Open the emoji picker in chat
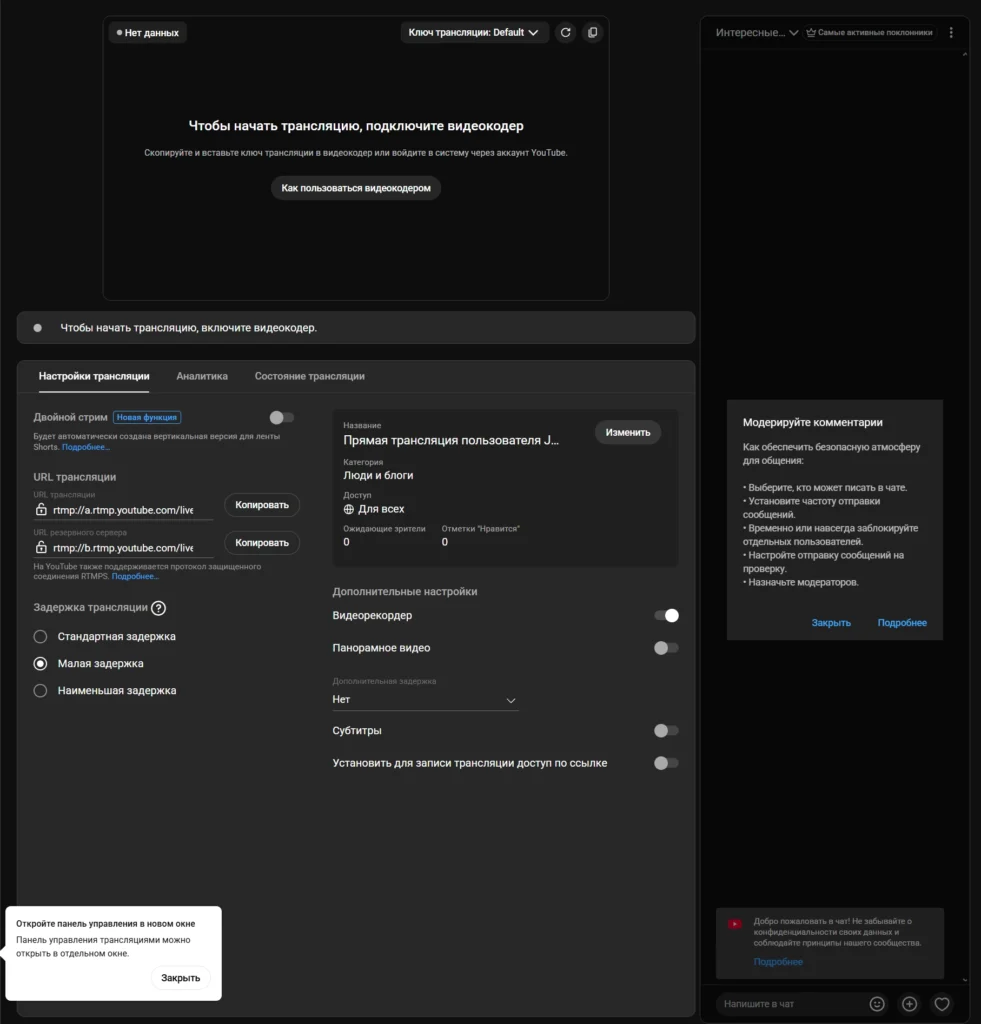Image resolution: width=981 pixels, height=1024 pixels. click(877, 1004)
